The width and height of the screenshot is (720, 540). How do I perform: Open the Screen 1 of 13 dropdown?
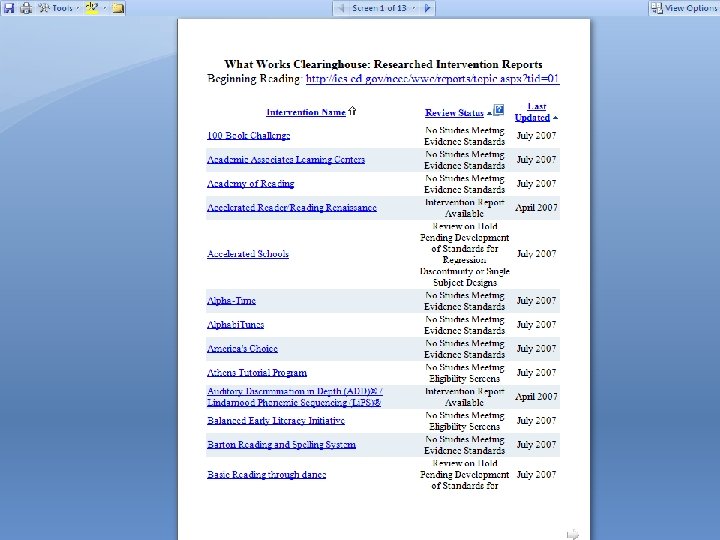pos(383,8)
